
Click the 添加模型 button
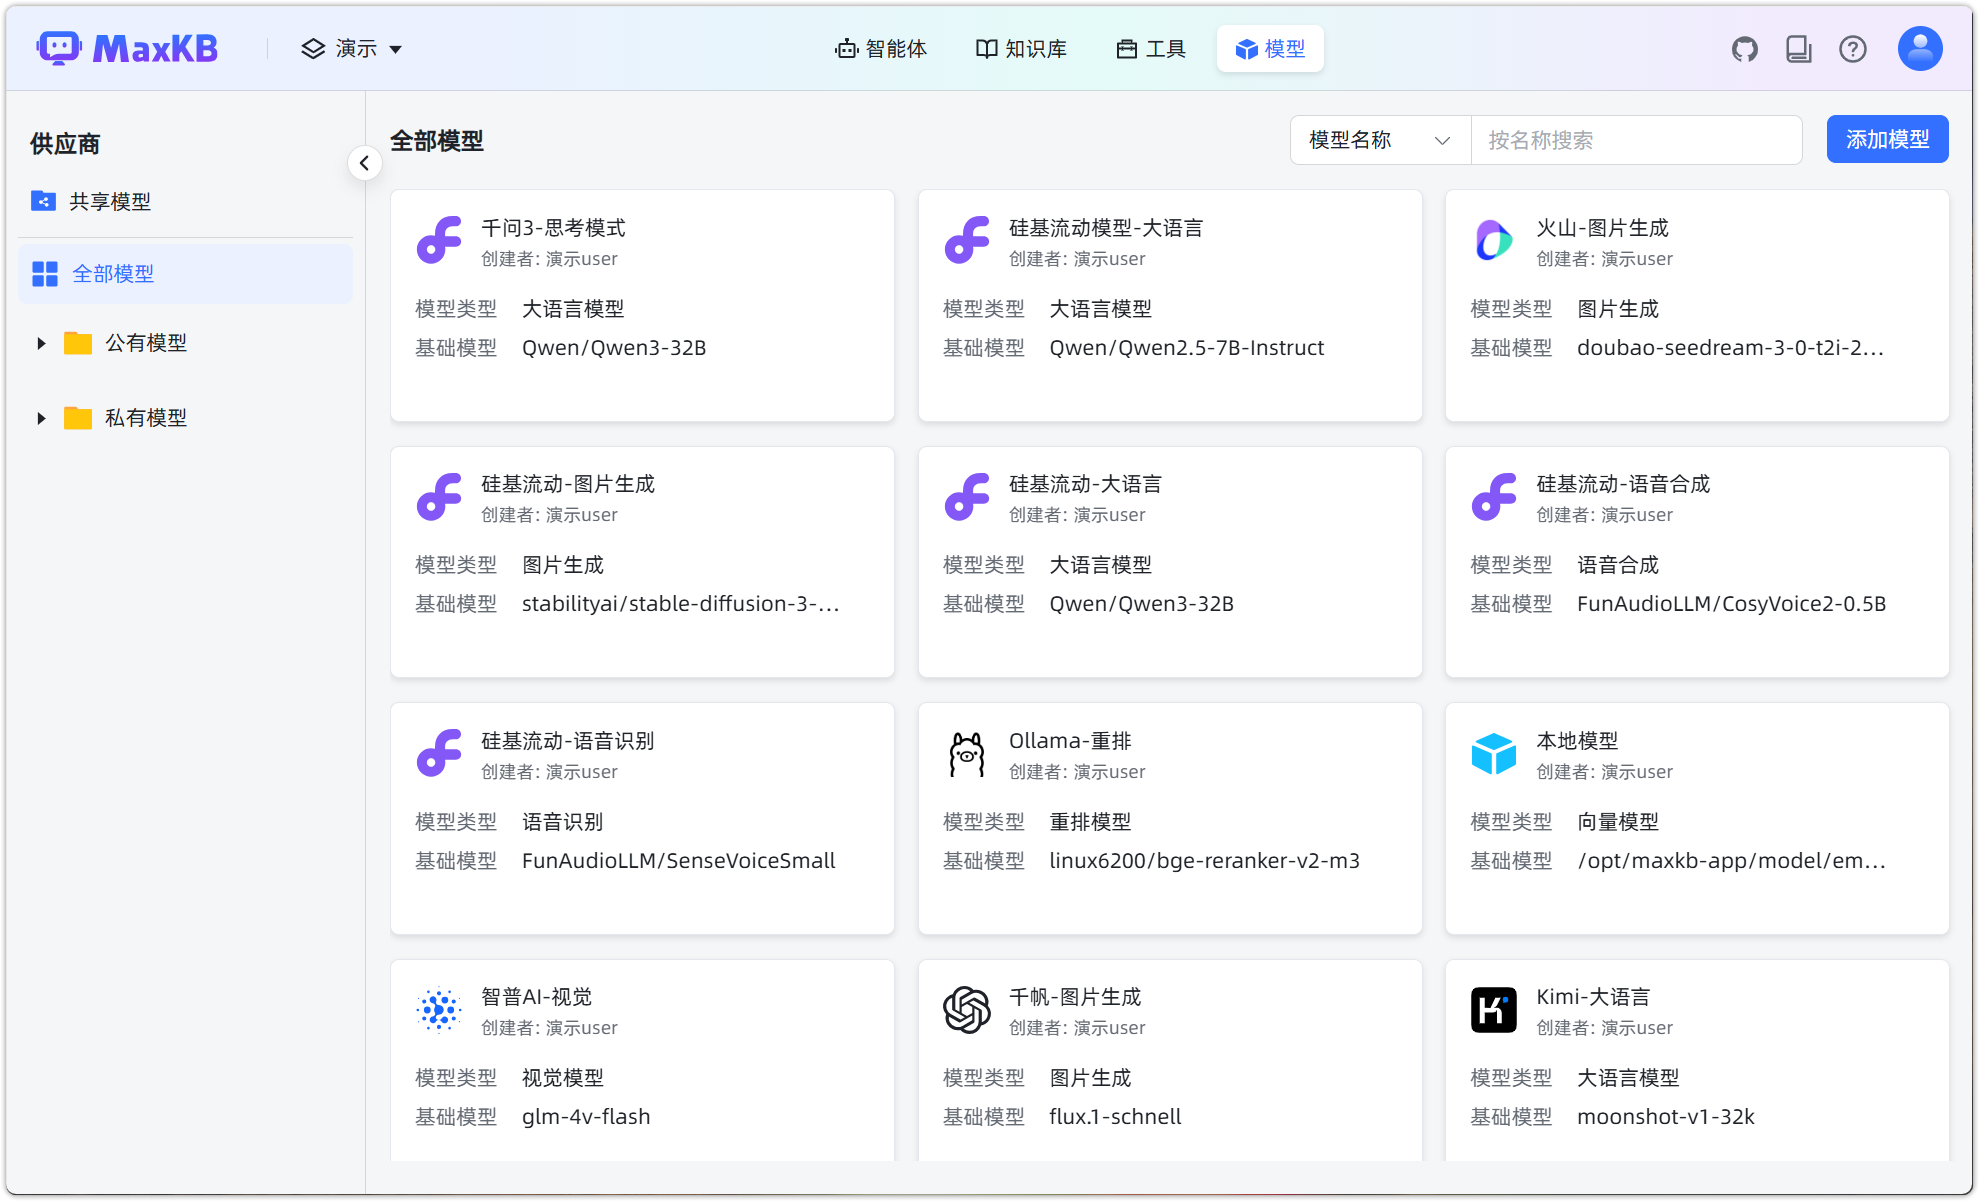point(1886,140)
